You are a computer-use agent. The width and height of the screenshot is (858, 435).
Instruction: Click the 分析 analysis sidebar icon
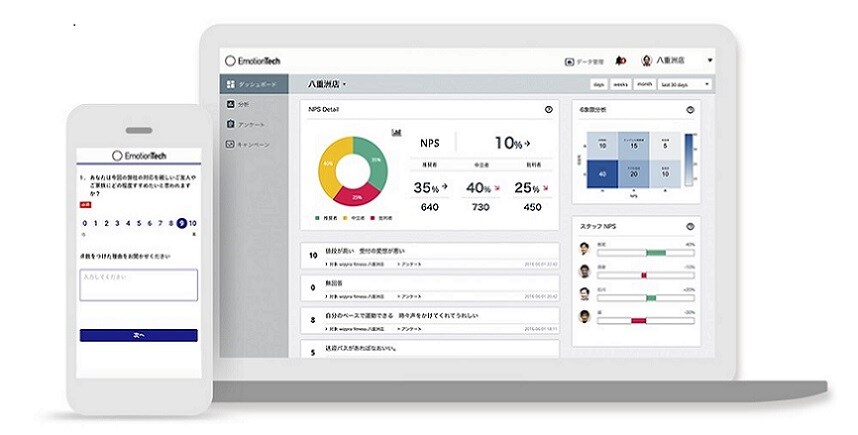pos(231,104)
